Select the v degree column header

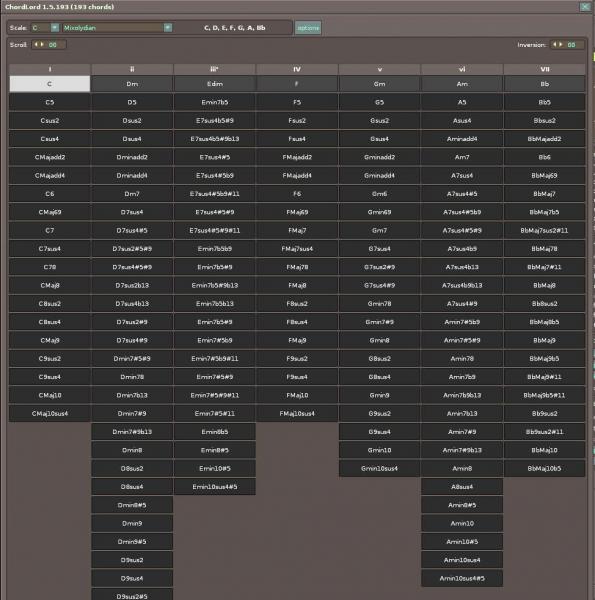pos(380,69)
